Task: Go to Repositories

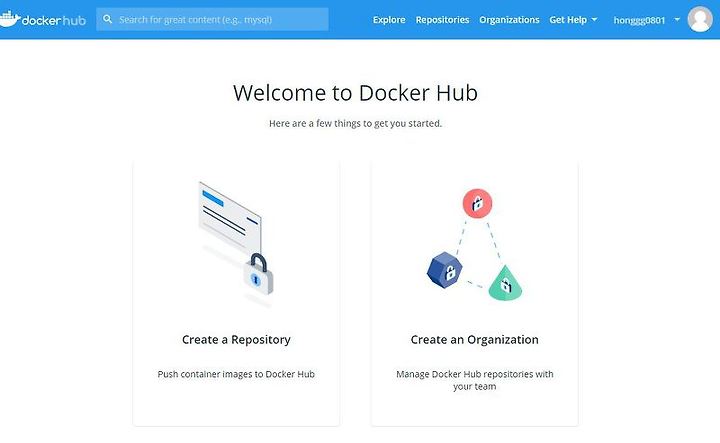Action: tap(442, 20)
